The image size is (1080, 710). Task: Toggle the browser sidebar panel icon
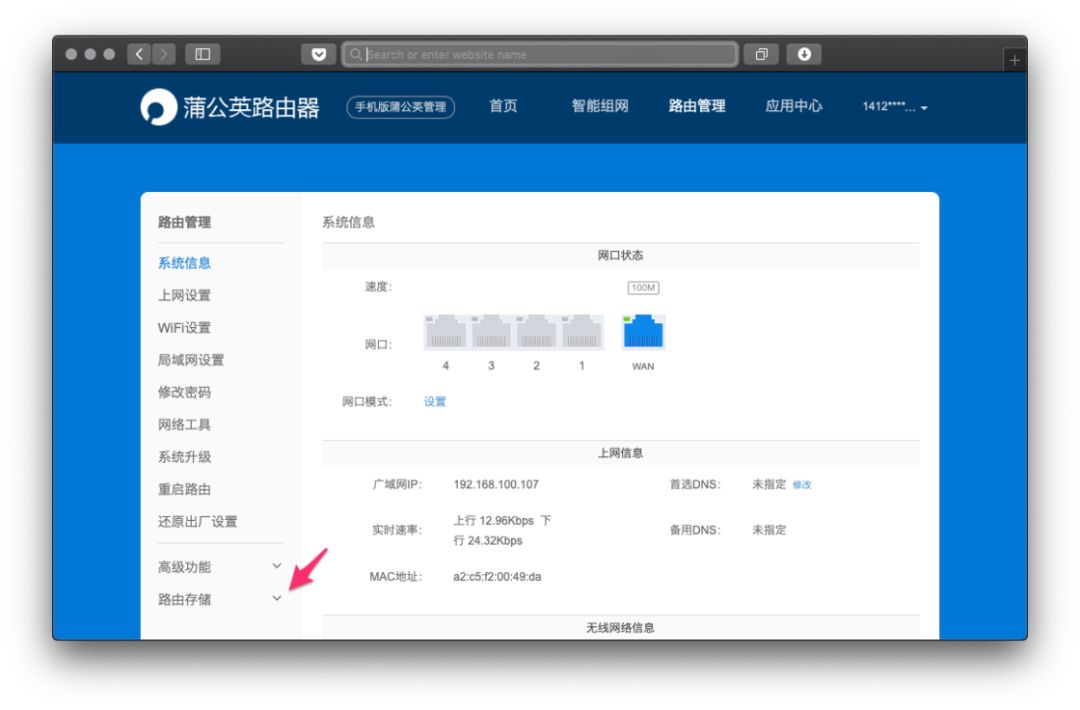[x=202, y=54]
